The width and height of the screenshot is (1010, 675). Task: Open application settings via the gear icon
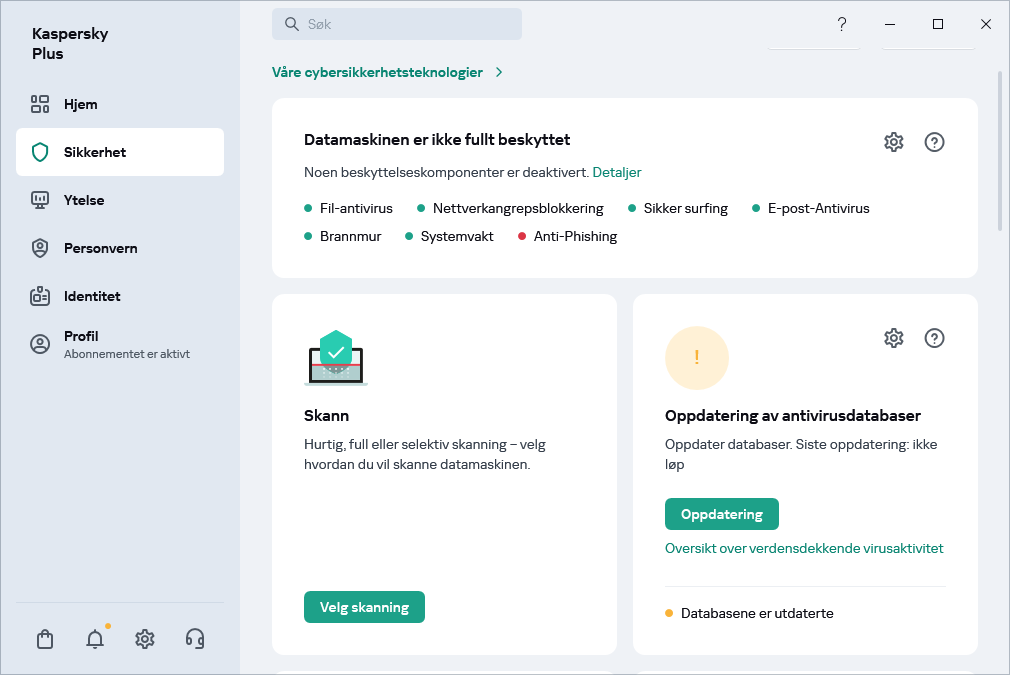[144, 639]
